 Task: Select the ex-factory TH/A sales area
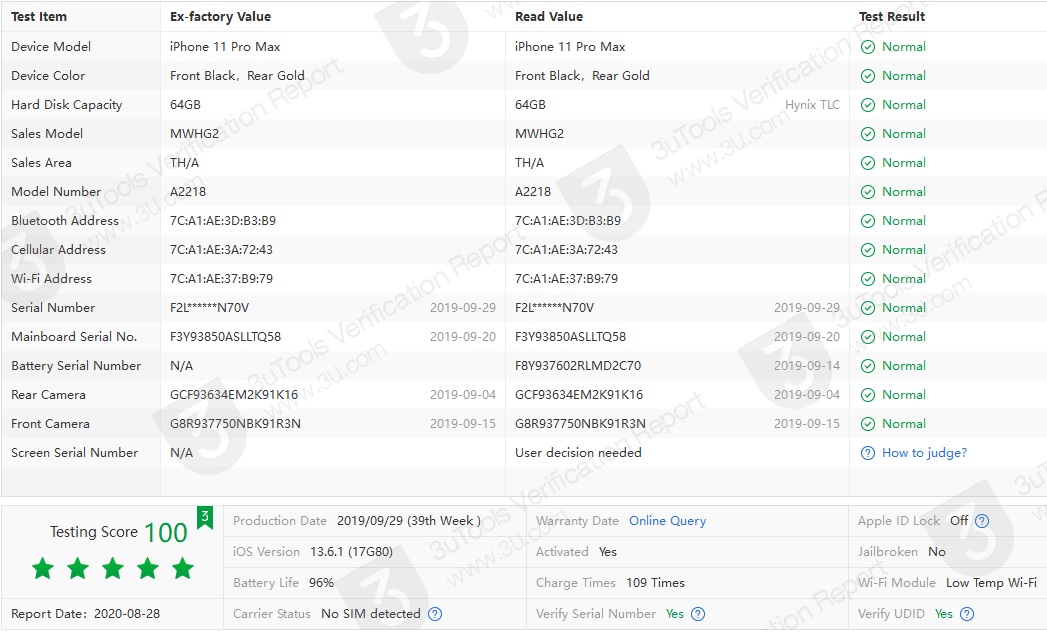tap(184, 163)
